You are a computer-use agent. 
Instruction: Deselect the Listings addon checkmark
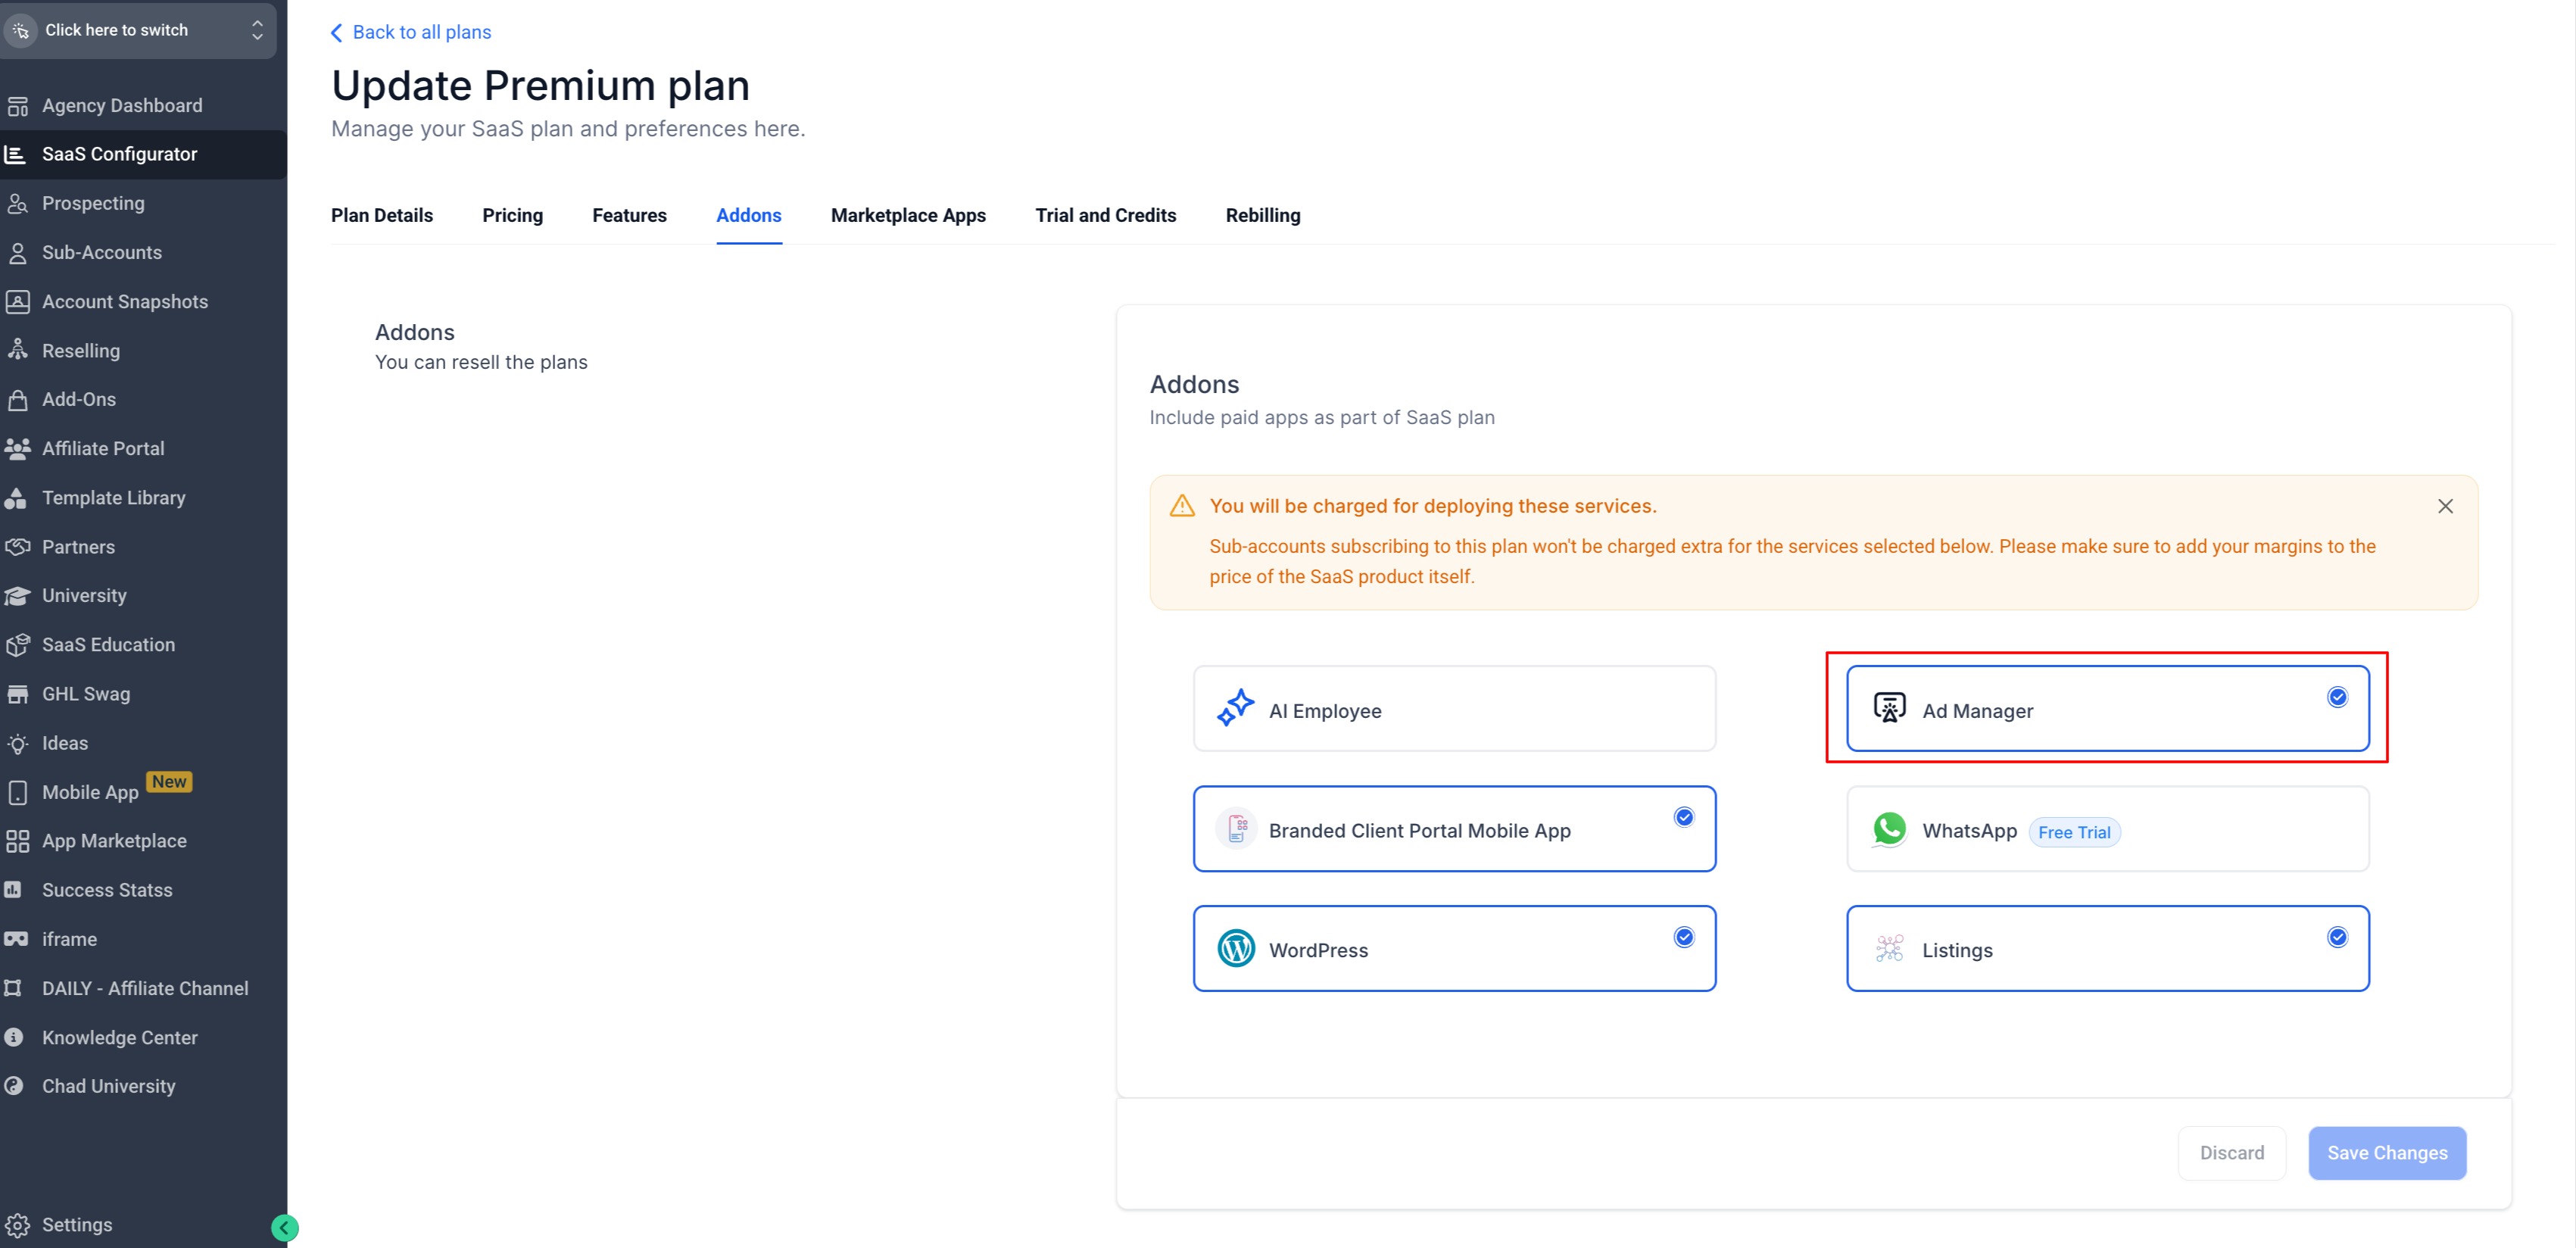(2337, 937)
